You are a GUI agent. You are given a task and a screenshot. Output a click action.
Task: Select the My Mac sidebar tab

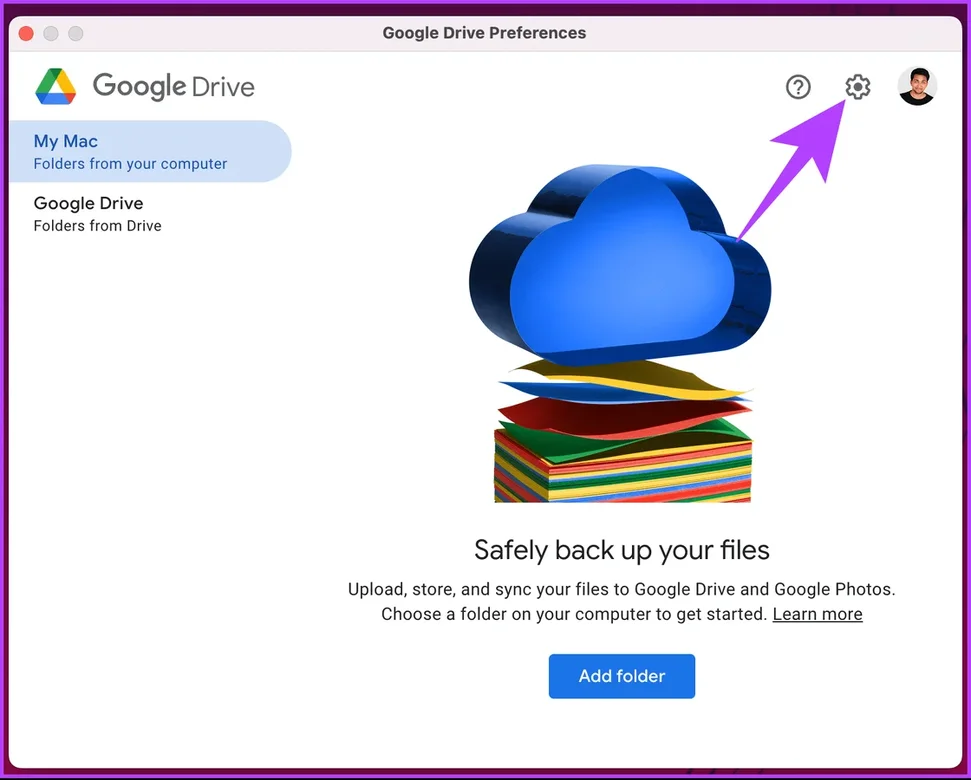coord(150,152)
